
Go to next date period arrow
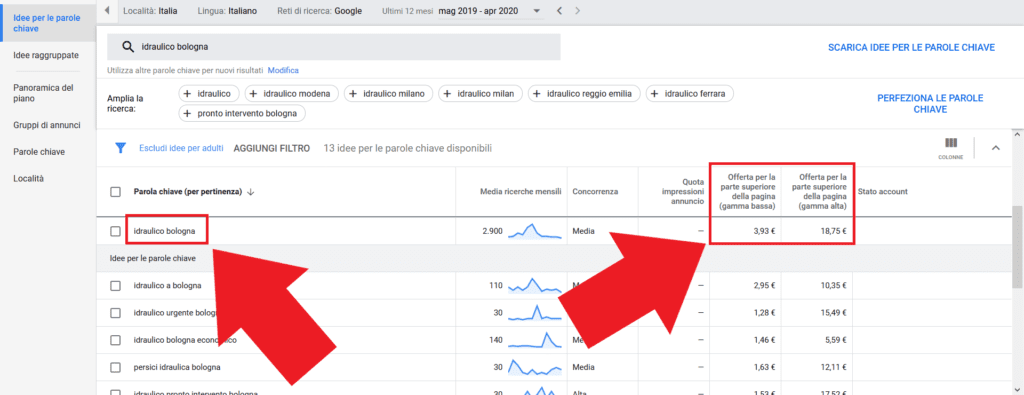577,11
